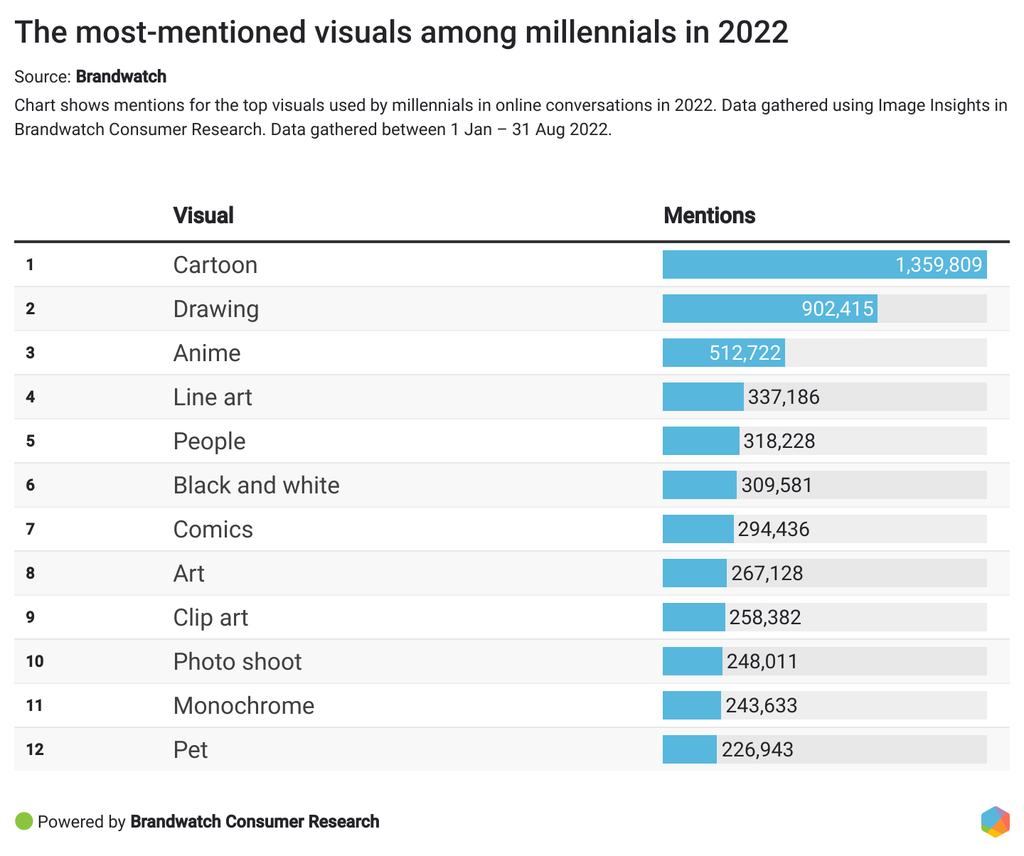
Task: Click the green dot beside Powered by
Action: coord(24,822)
